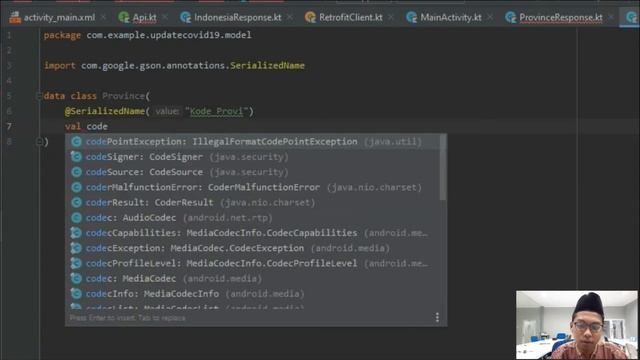640x360 pixels.
Task: Select the codePointException completion suggestion
Action: [252, 142]
